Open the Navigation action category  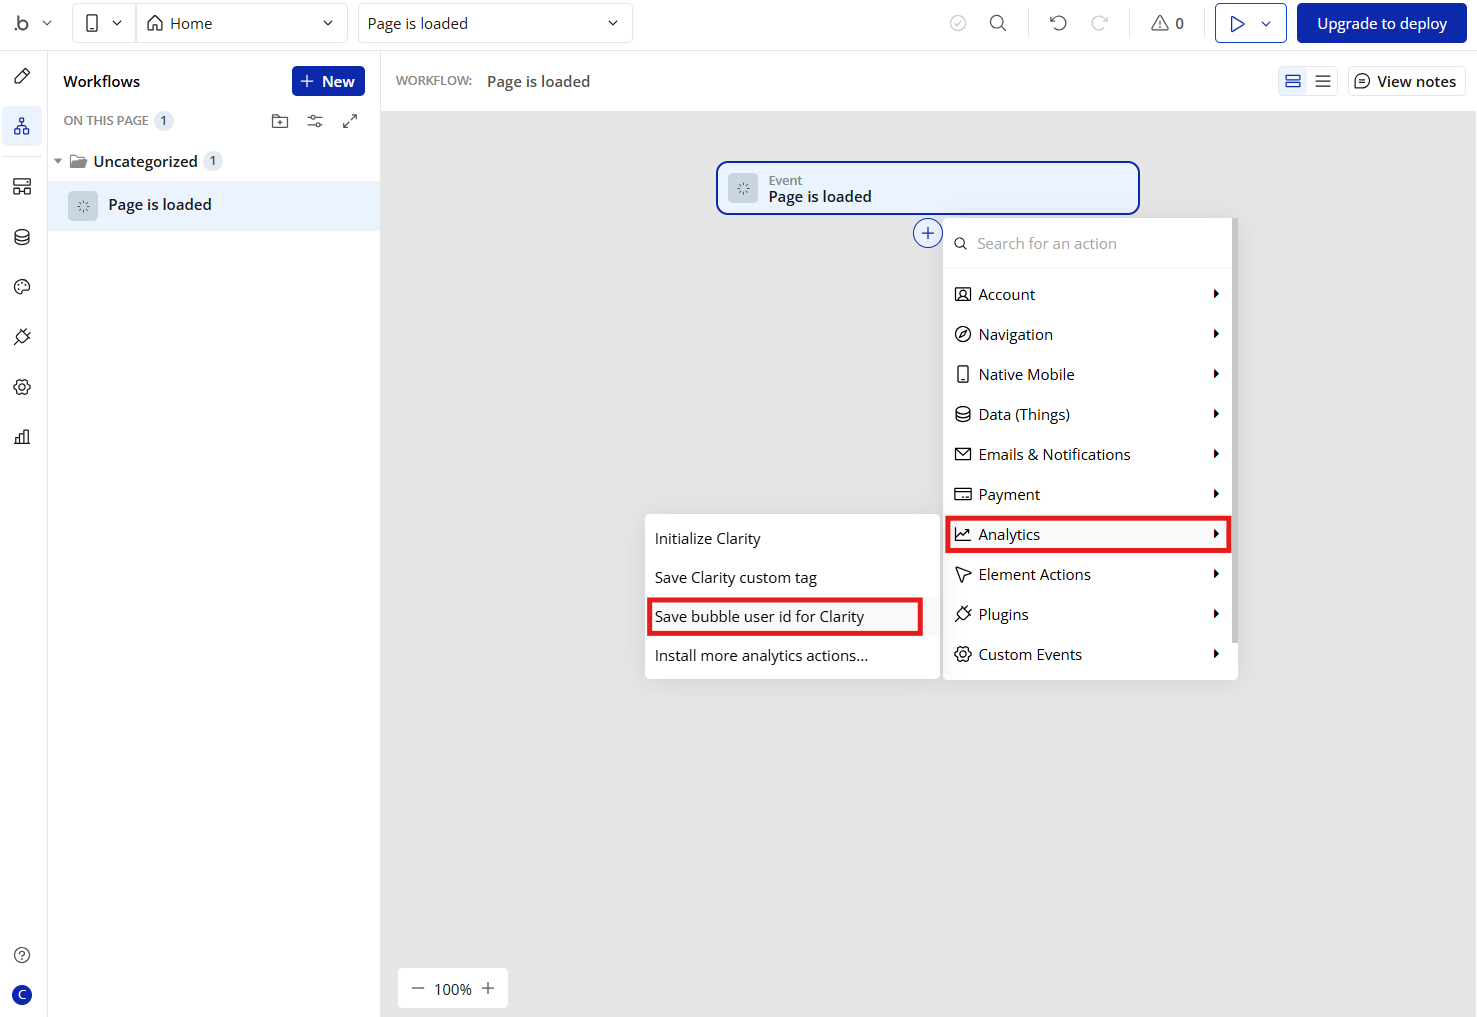1088,334
